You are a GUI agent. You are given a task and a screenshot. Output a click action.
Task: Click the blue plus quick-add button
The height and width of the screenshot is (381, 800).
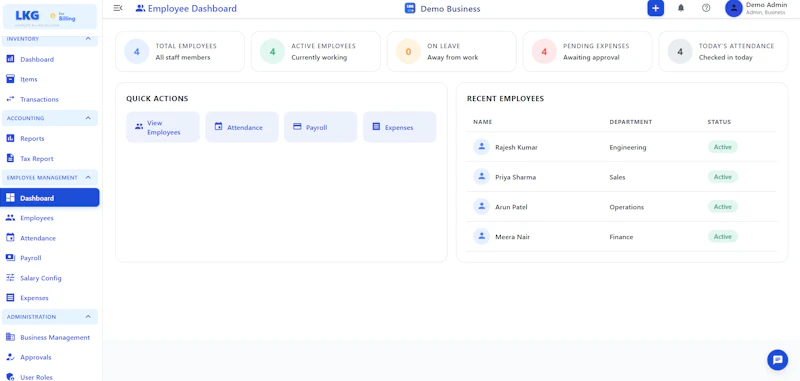coord(656,8)
